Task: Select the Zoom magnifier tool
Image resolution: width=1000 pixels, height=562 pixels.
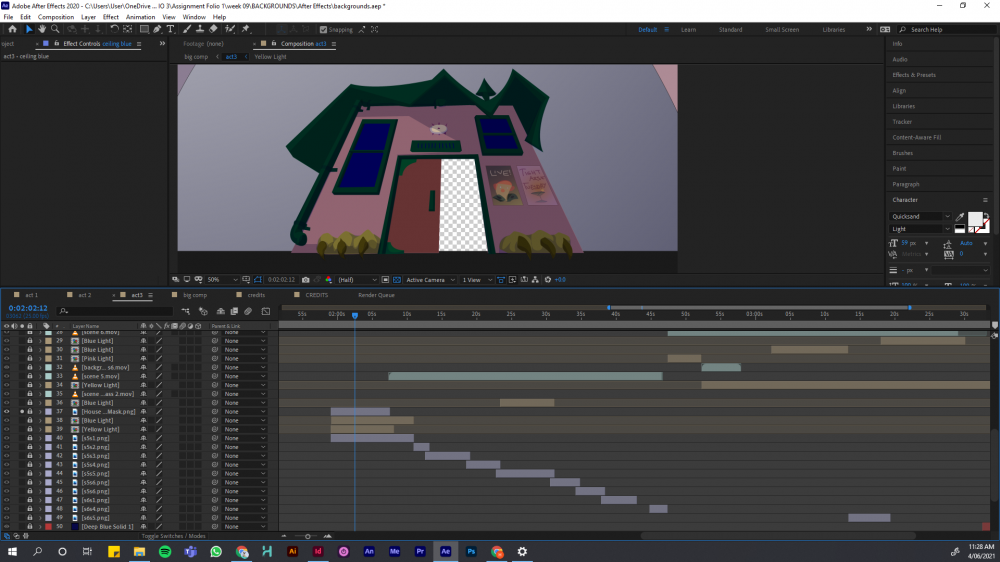Action: click(x=55, y=29)
